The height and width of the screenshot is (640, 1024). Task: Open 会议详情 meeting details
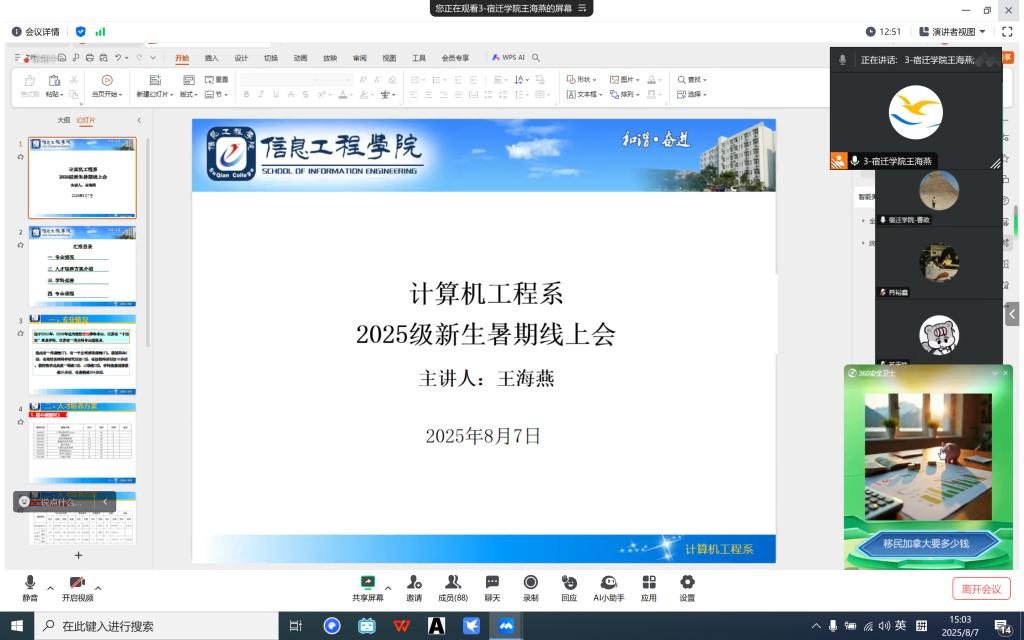click(36, 32)
